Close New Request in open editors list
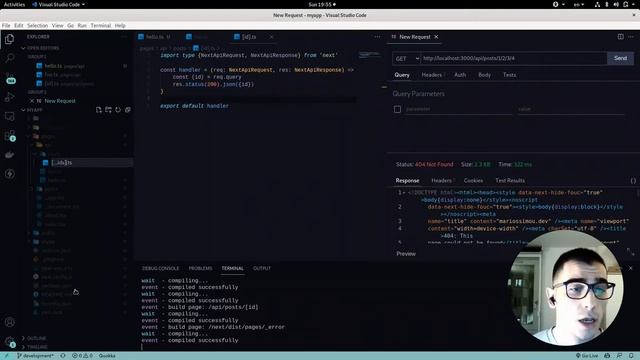Screen dimensions: 640x360 coord(32,101)
